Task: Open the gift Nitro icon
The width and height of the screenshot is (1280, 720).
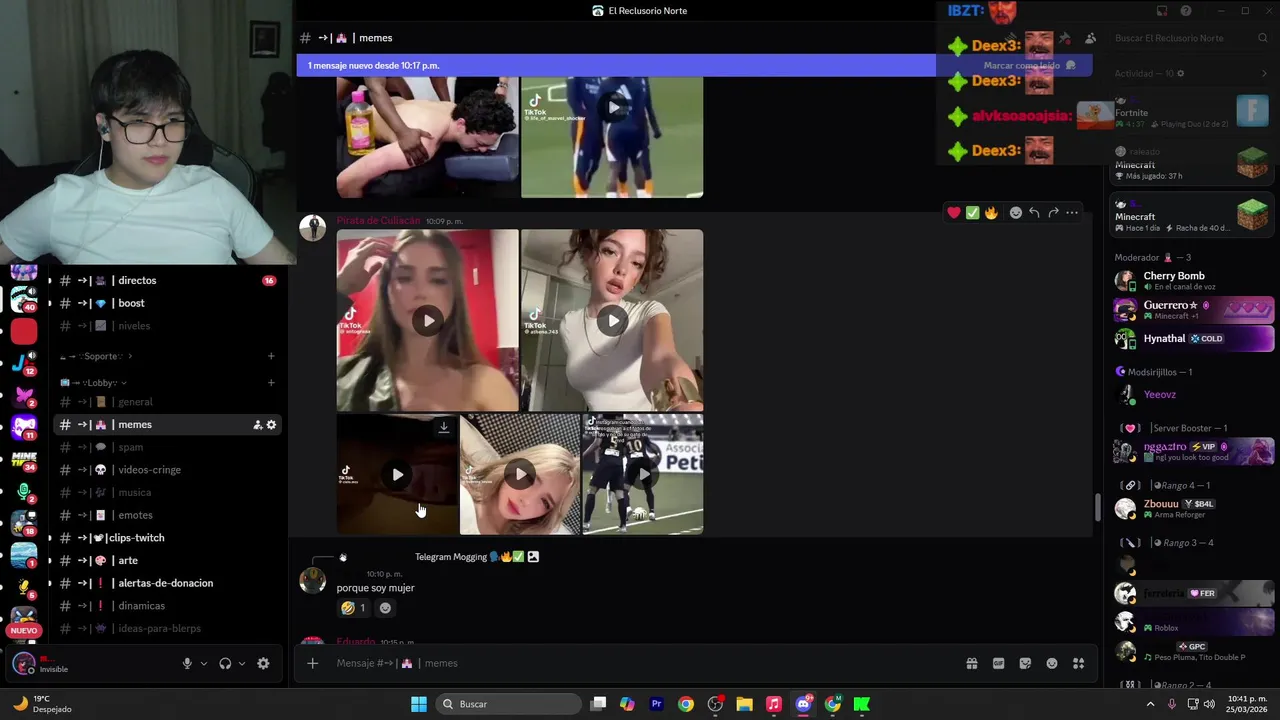Action: [971, 663]
